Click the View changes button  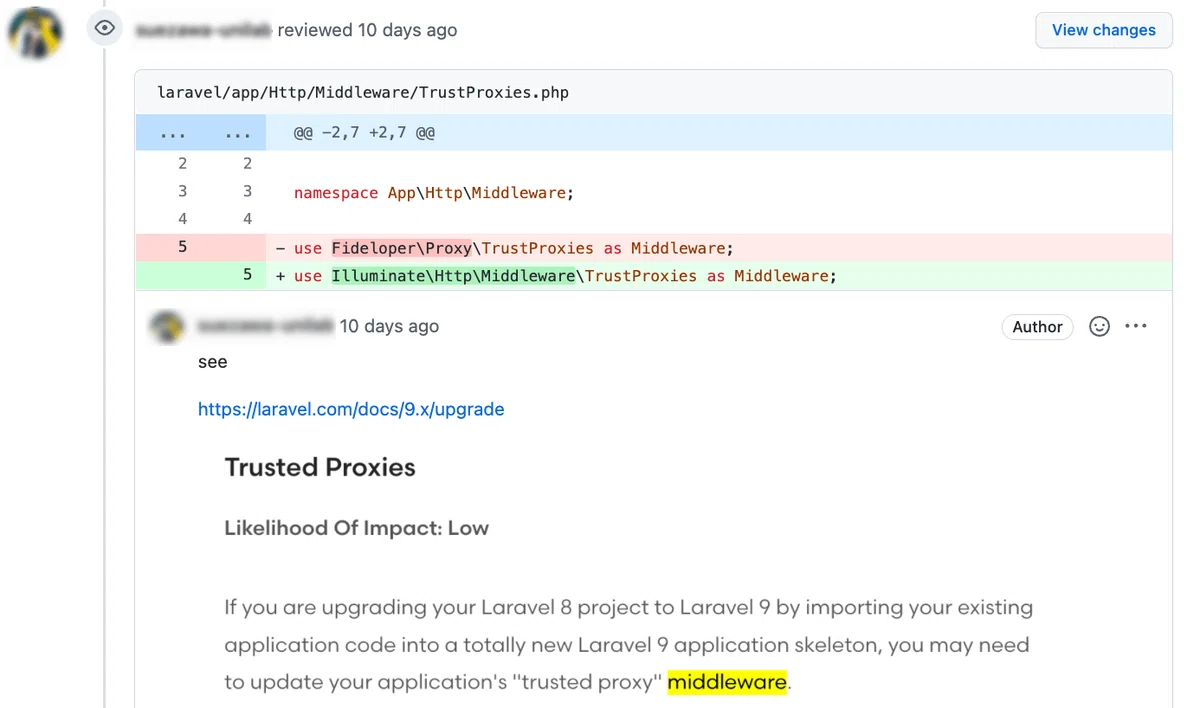1104,30
